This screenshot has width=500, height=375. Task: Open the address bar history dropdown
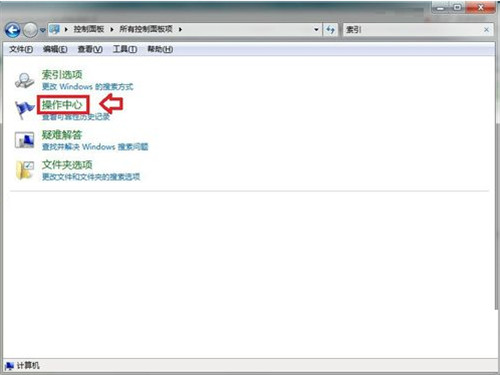(316, 30)
